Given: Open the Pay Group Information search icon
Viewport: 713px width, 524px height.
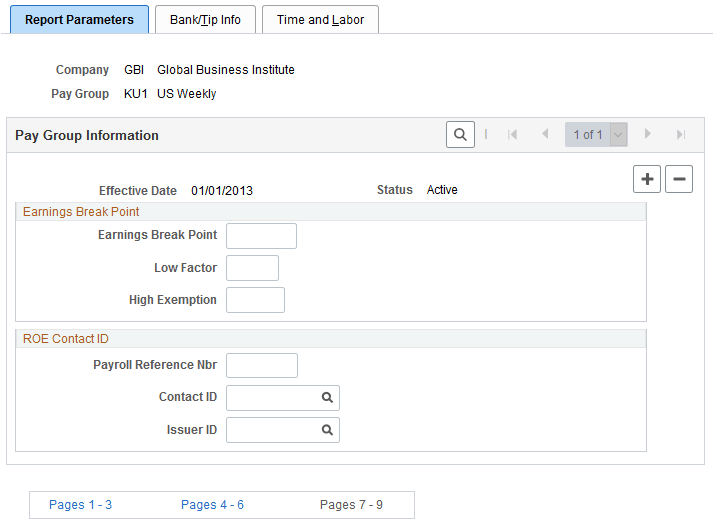Looking at the screenshot, I should tap(460, 135).
